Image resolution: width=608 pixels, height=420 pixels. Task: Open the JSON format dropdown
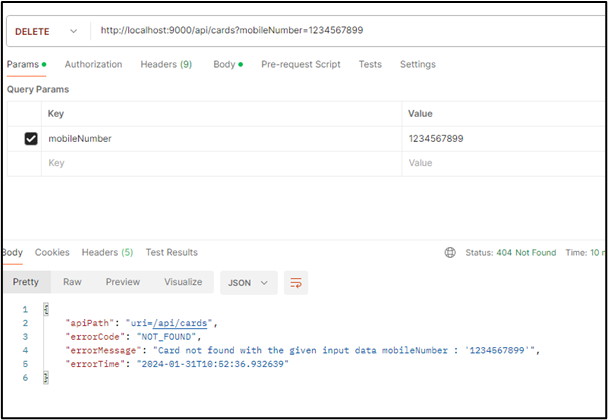click(248, 283)
